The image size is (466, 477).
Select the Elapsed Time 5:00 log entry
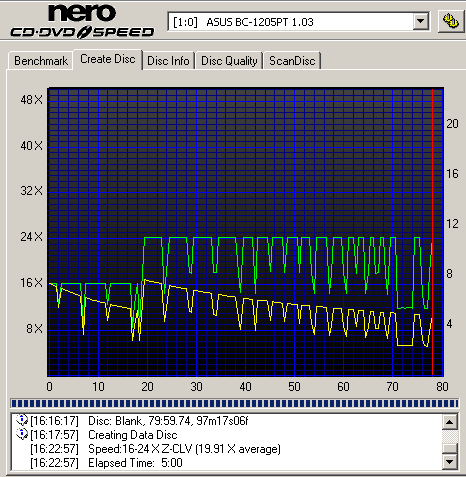click(x=107, y=463)
